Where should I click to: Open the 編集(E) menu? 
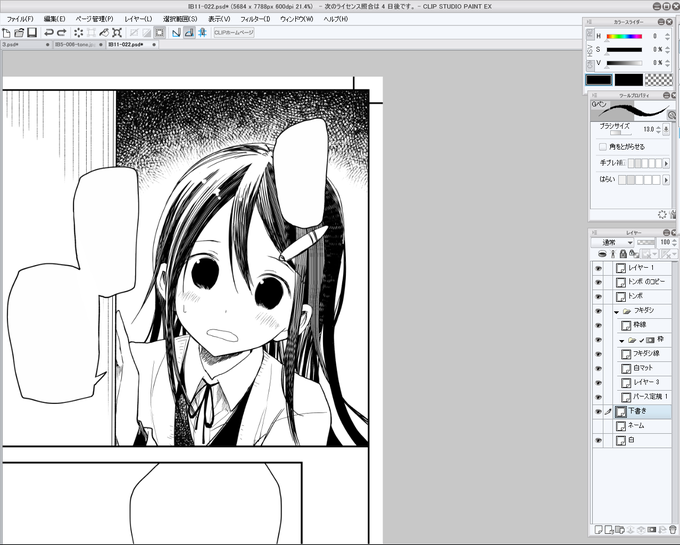point(54,19)
